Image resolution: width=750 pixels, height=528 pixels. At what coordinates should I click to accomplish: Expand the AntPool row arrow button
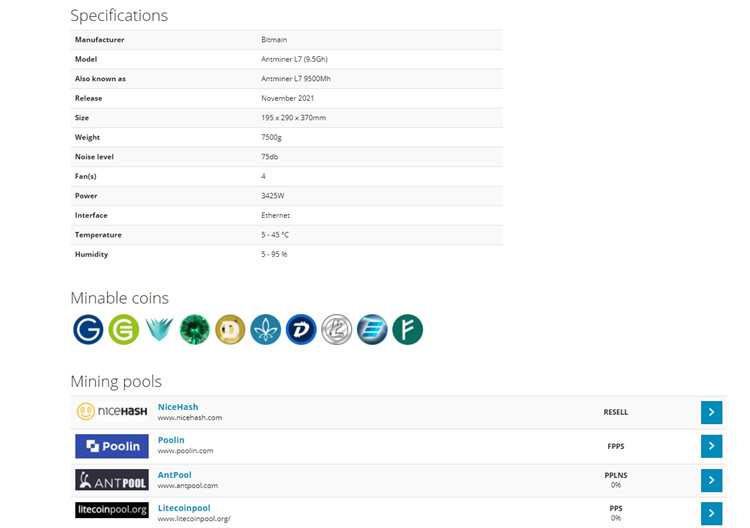[x=712, y=480]
